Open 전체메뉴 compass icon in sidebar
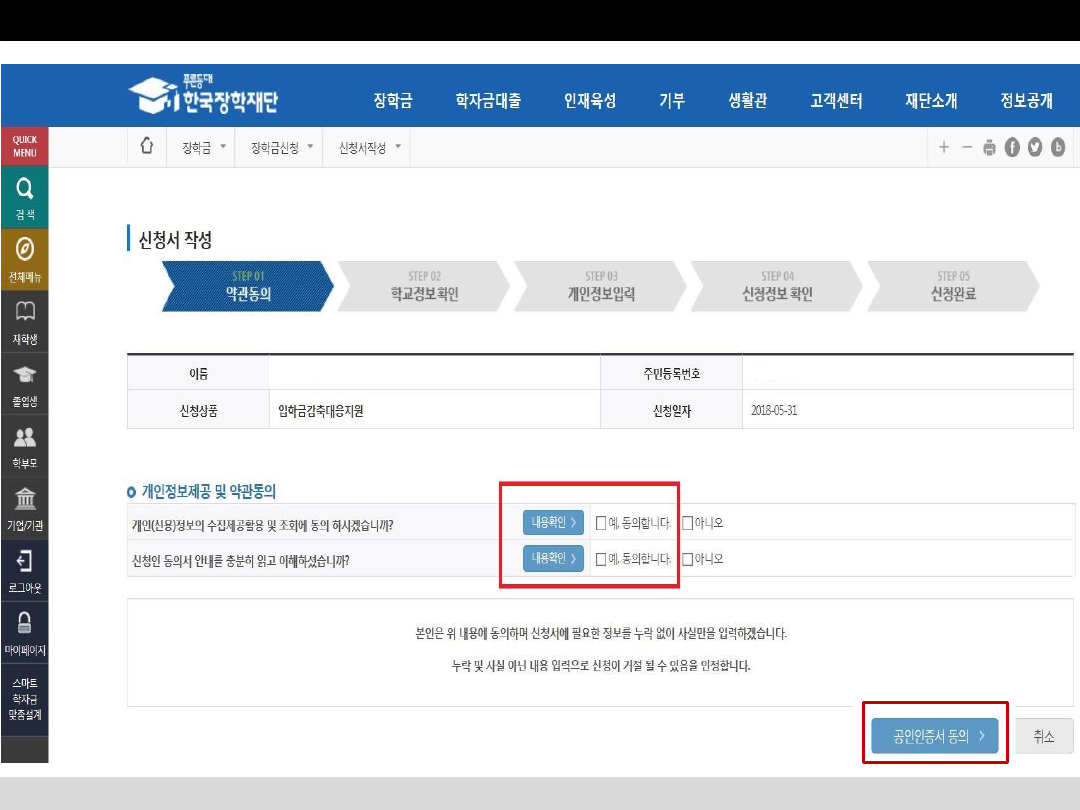 pyautogui.click(x=25, y=249)
